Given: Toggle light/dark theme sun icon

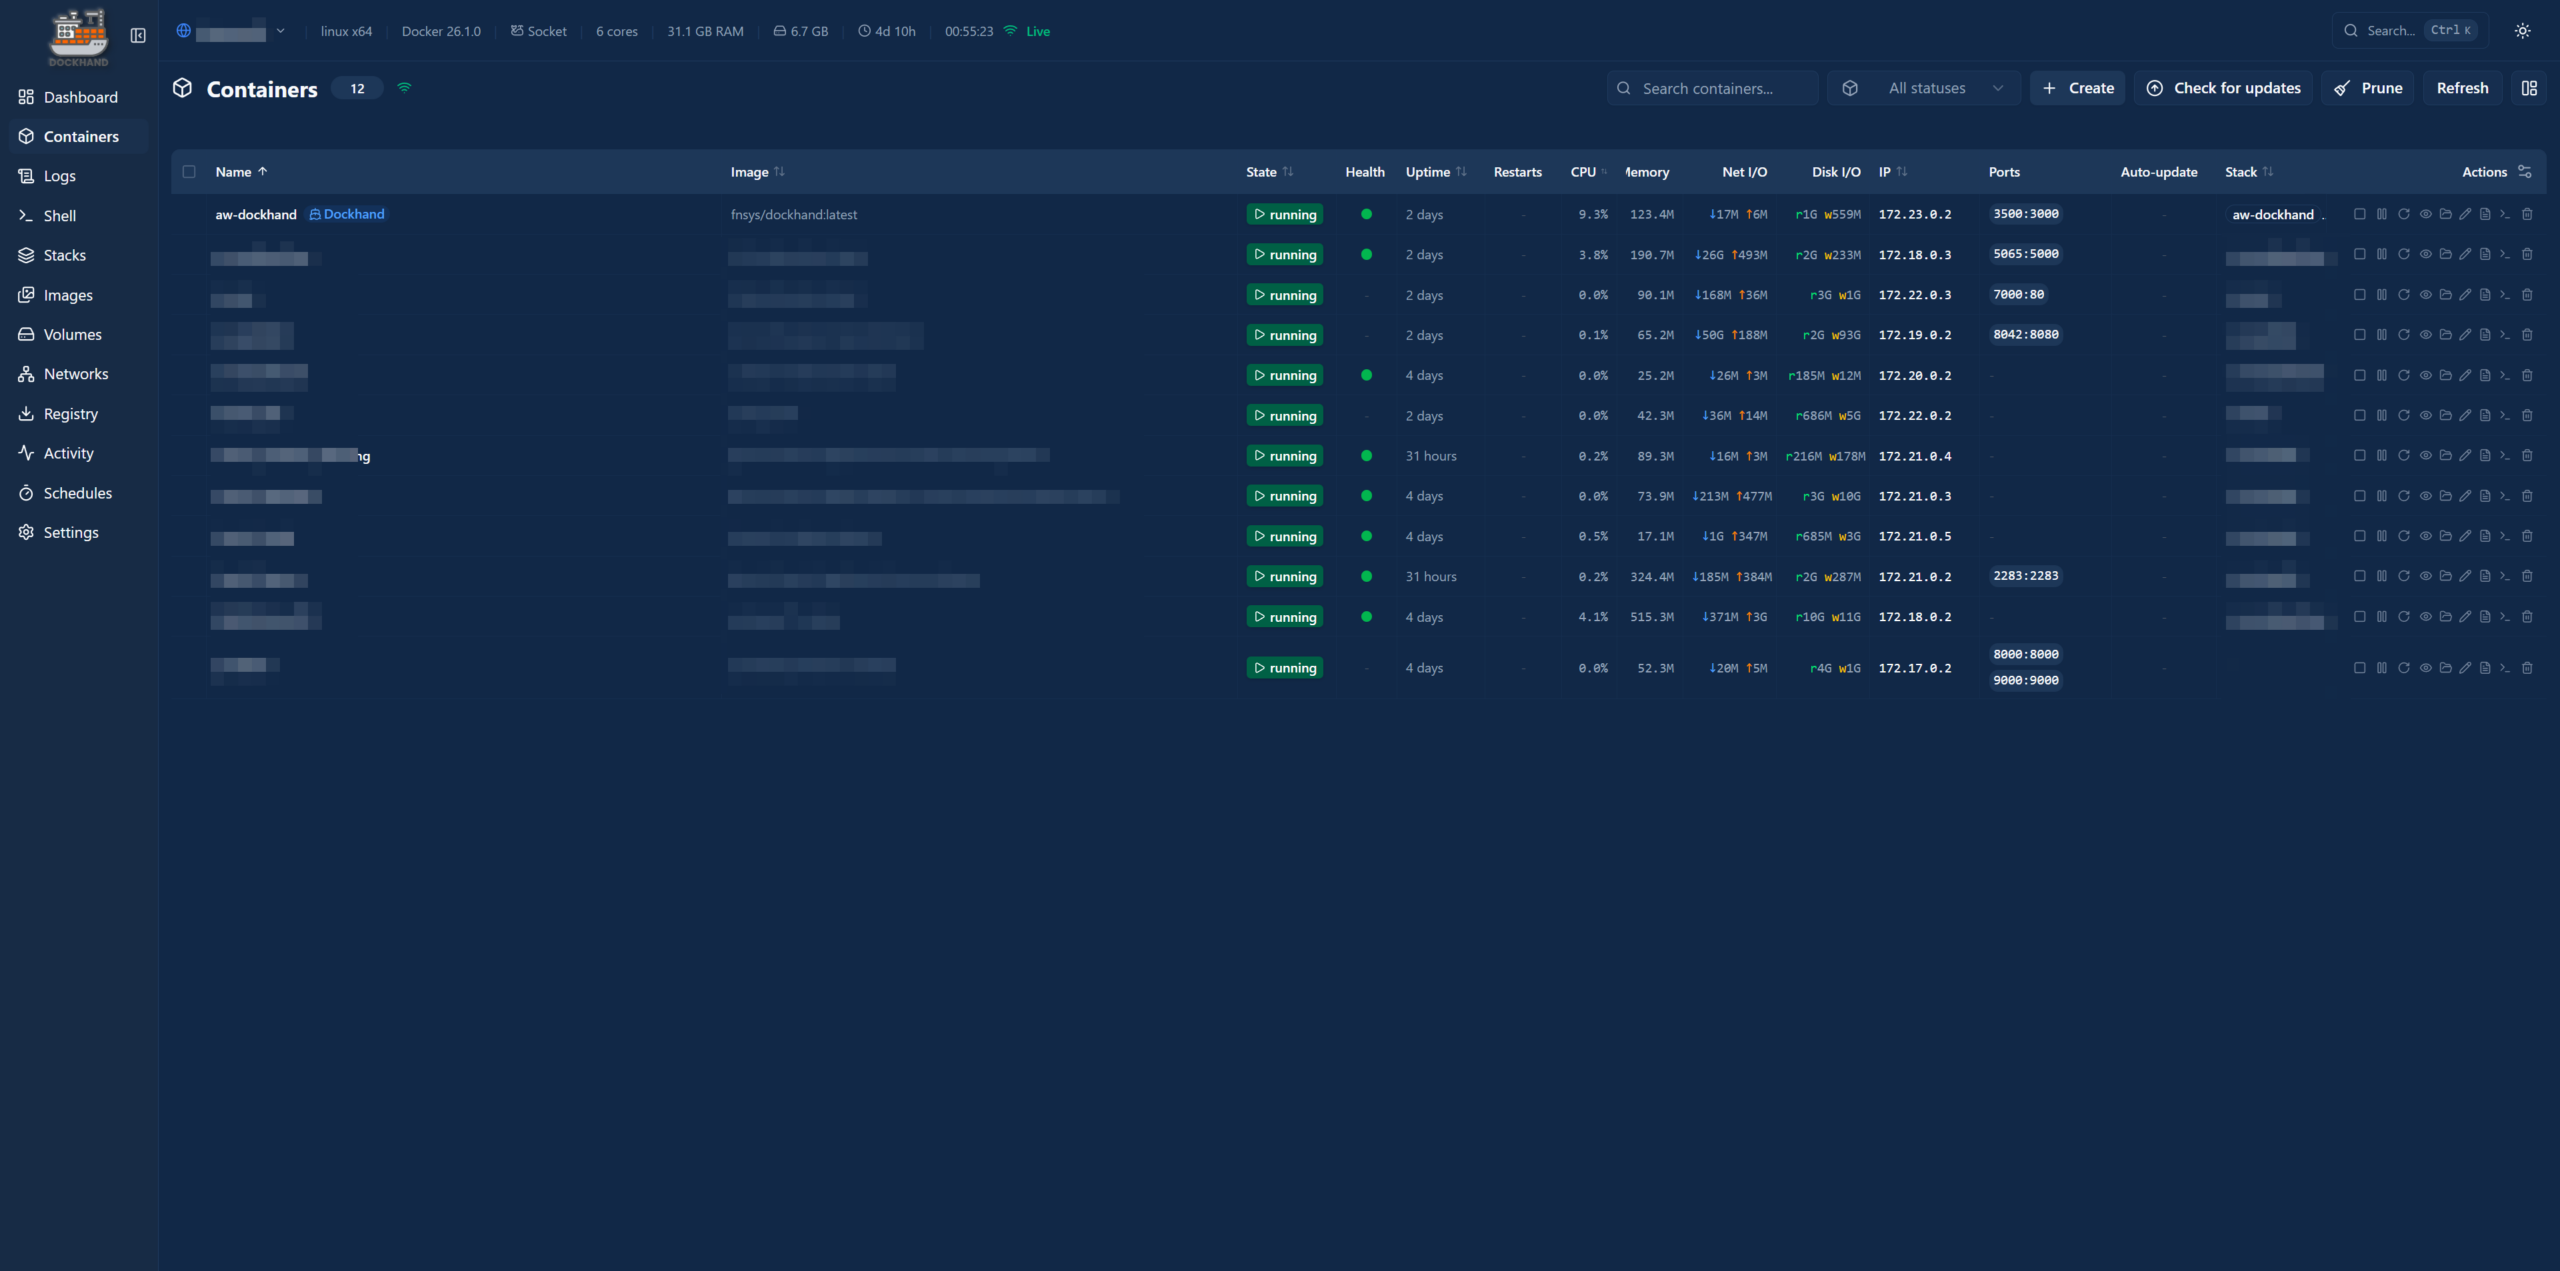Looking at the screenshot, I should click(2523, 31).
